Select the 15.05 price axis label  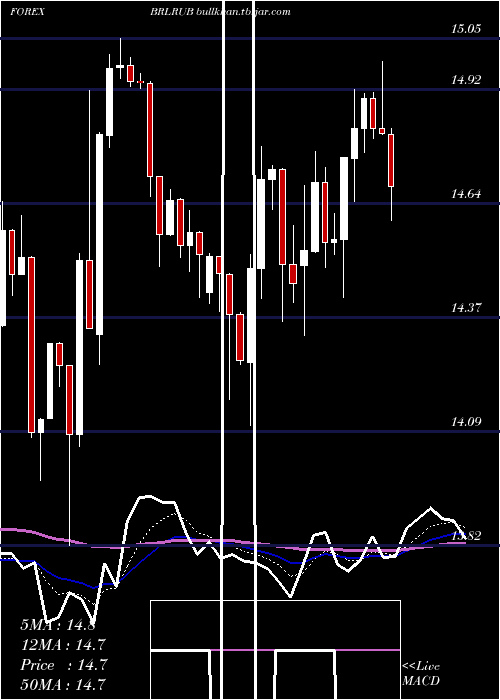coord(466,29)
